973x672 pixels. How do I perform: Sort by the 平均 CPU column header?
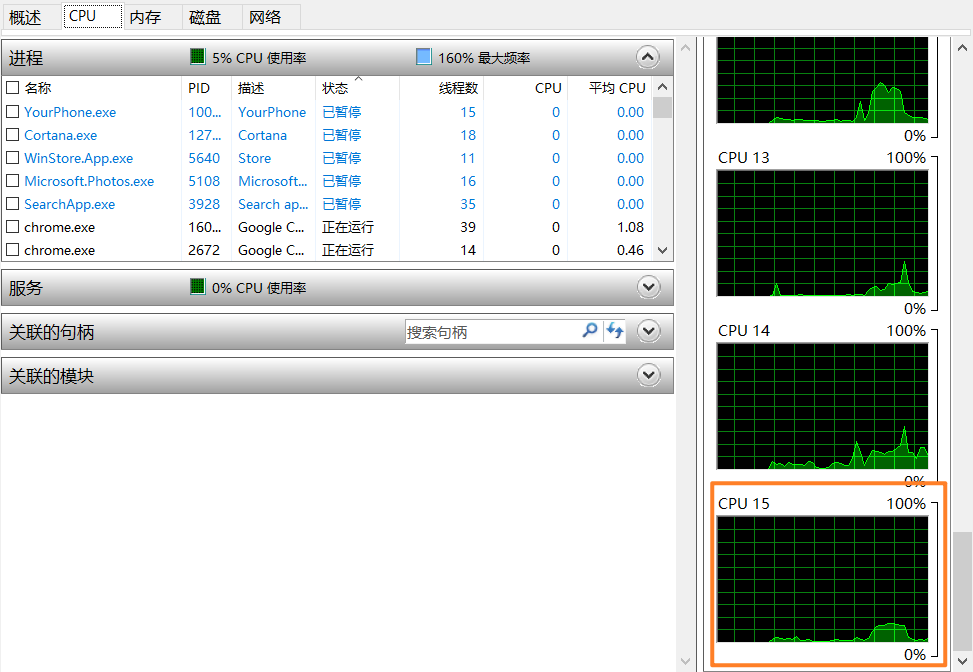coord(617,88)
